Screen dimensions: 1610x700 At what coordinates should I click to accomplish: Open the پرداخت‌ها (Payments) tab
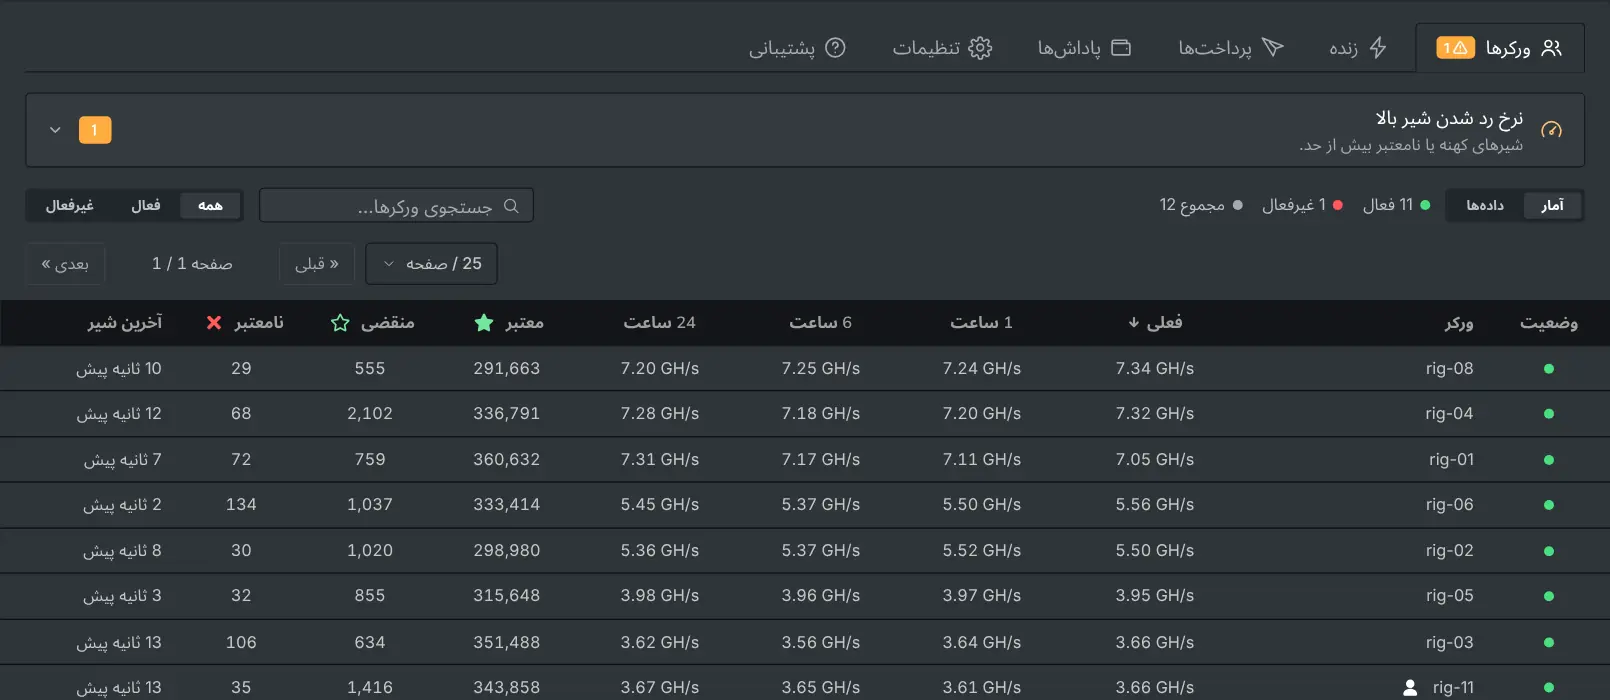[x=1231, y=48]
